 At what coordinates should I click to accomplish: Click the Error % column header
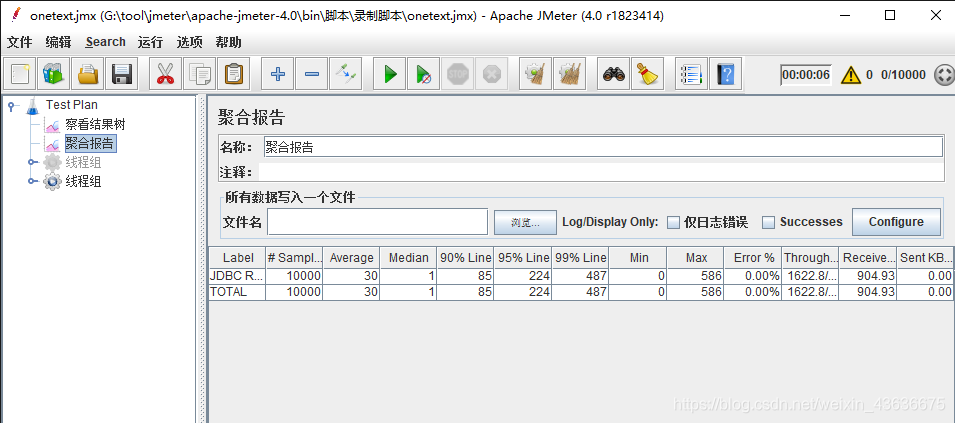tap(753, 257)
